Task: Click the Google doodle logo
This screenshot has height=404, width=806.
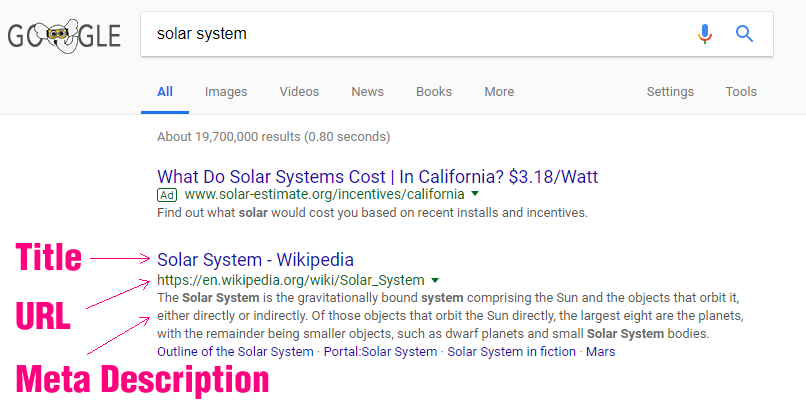Action: coord(64,36)
